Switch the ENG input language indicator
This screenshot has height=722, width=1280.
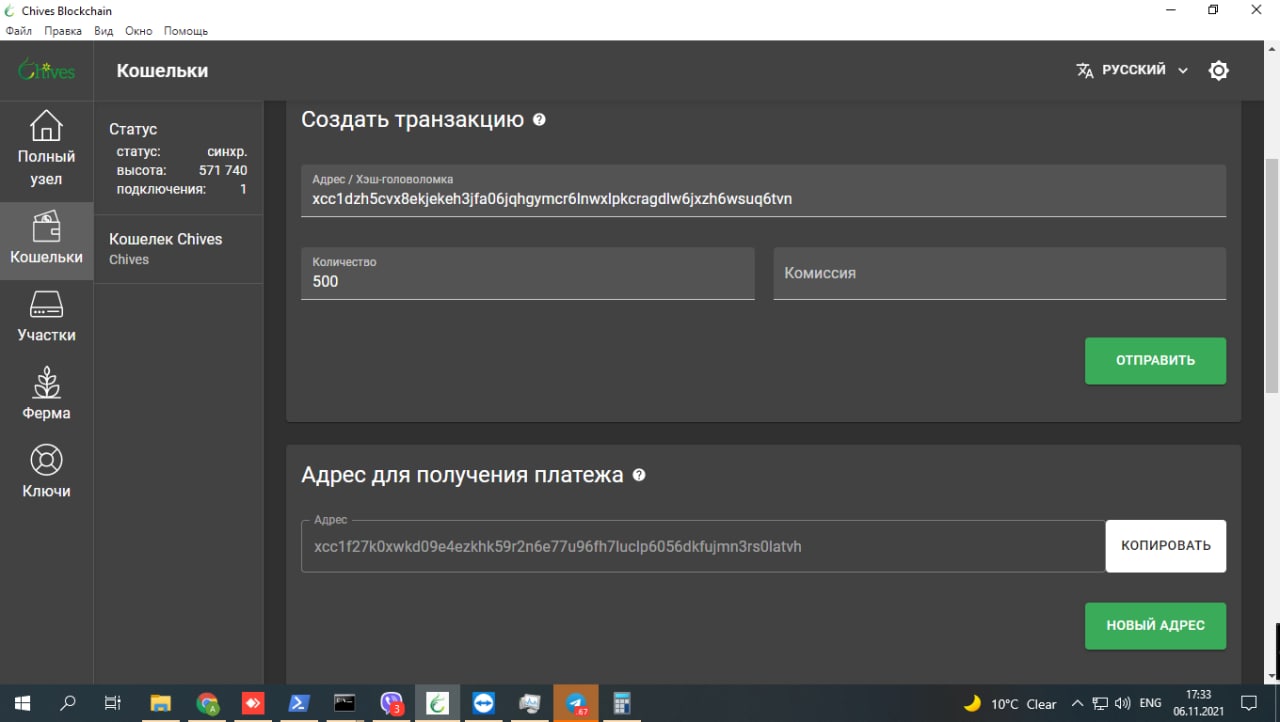1150,703
